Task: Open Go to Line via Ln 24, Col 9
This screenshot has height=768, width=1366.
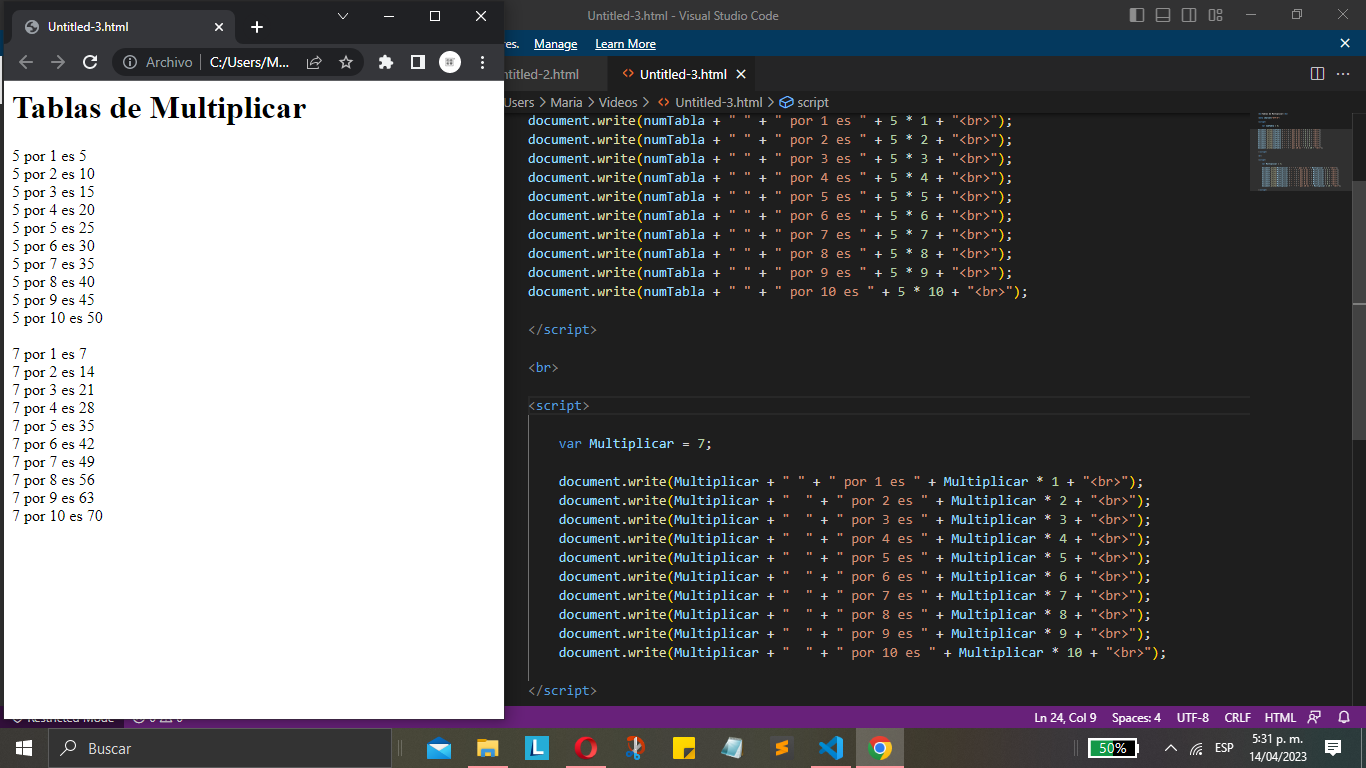Action: coord(1065,717)
